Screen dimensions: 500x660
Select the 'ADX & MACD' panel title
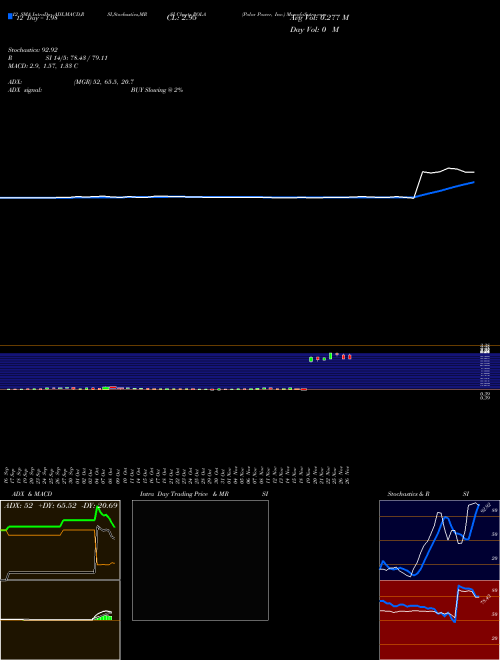click(x=32, y=494)
